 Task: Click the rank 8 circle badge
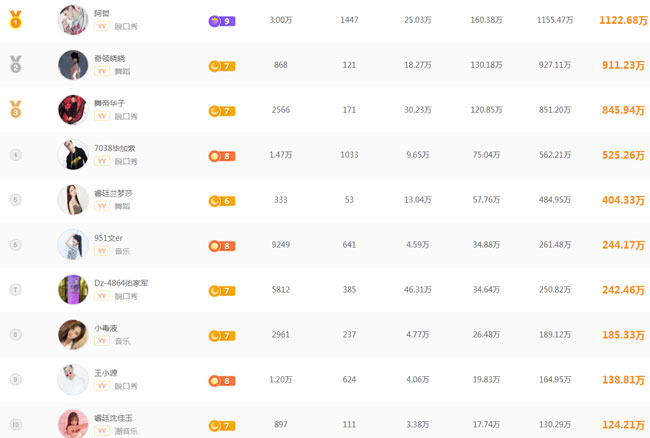(x=15, y=334)
